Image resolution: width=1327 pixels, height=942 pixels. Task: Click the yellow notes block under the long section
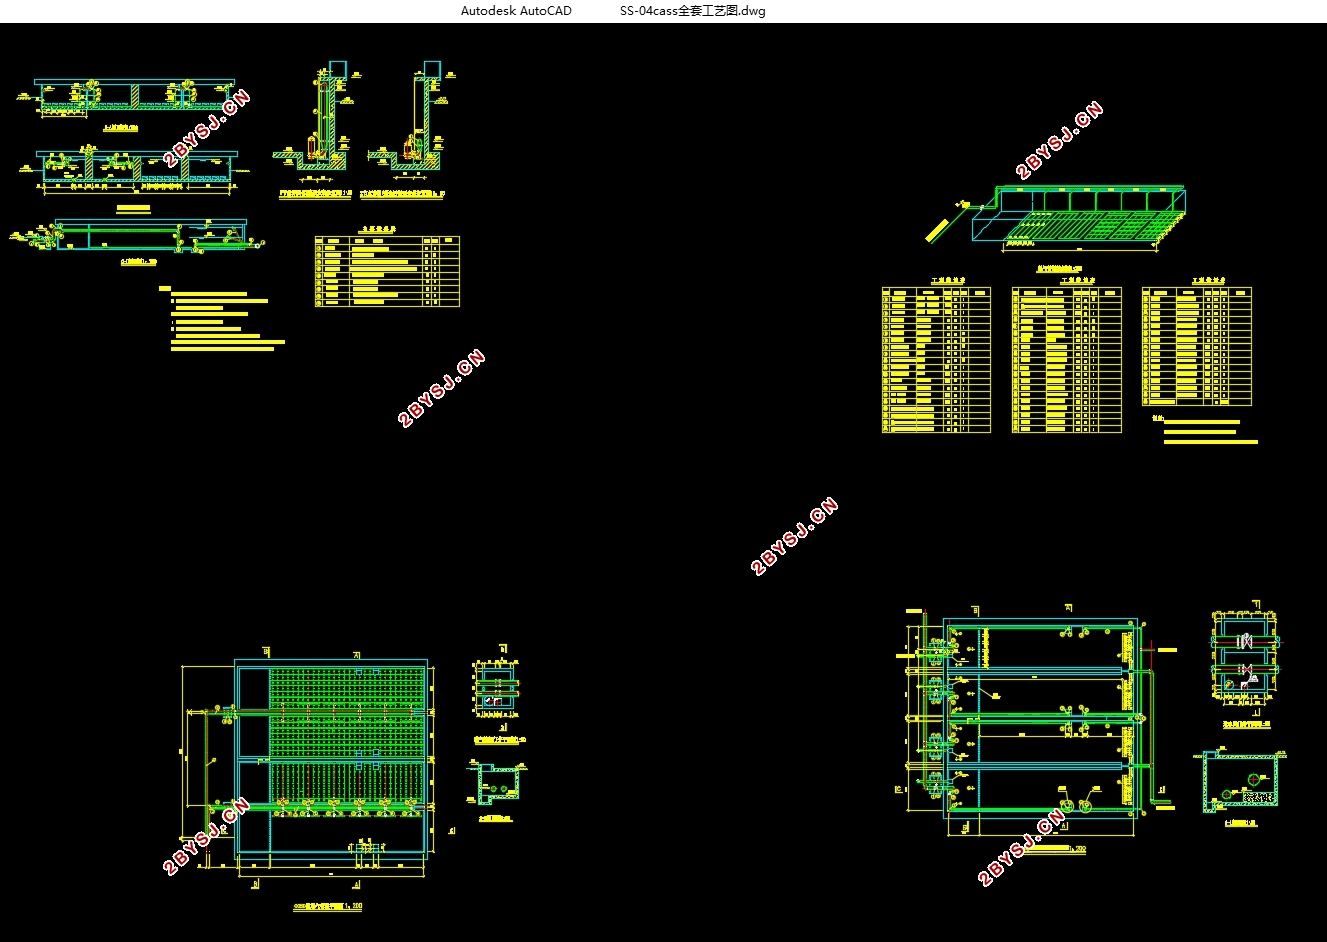tap(222, 320)
